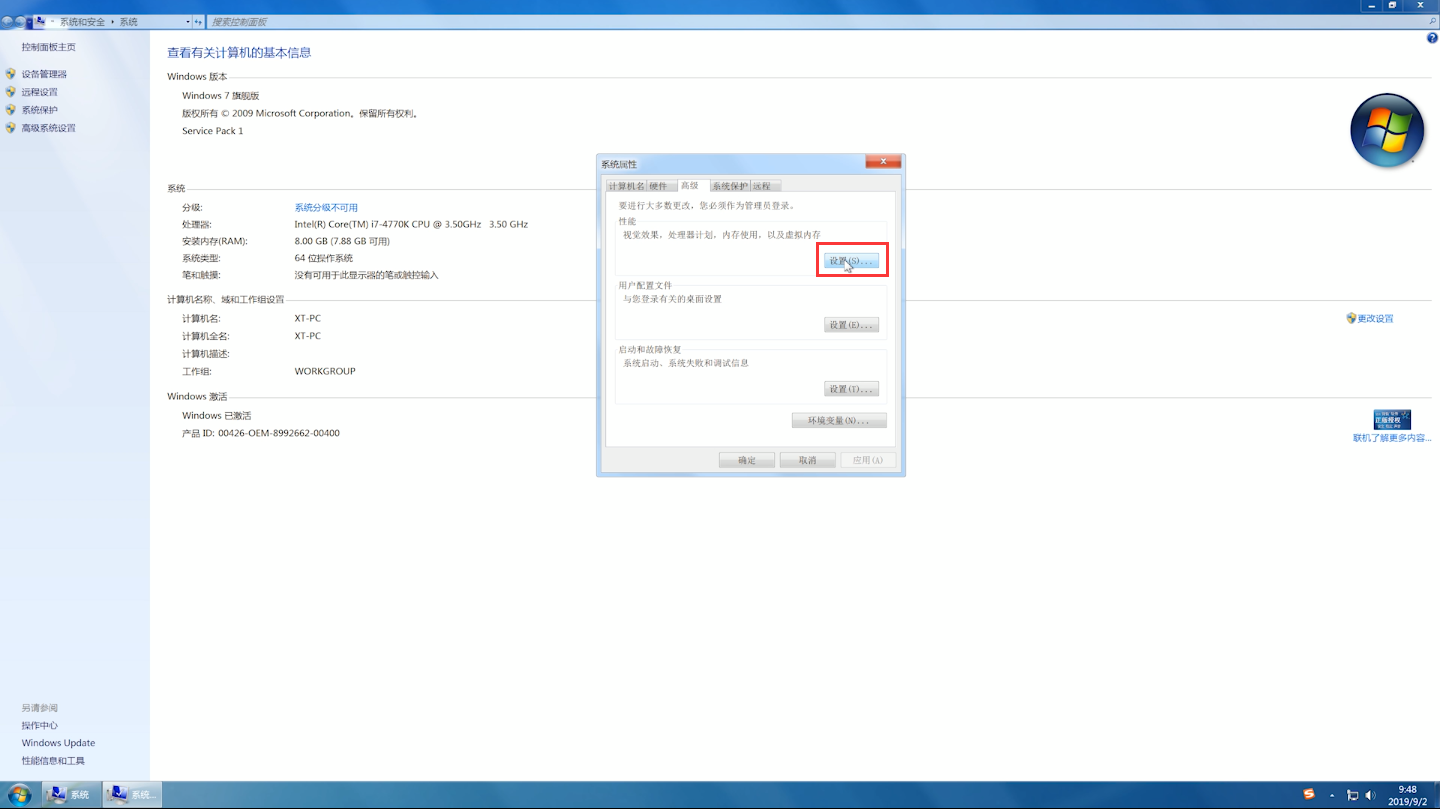Screen dimensions: 1440x809
Task: Click the WORKGROUP value
Action: (325, 371)
